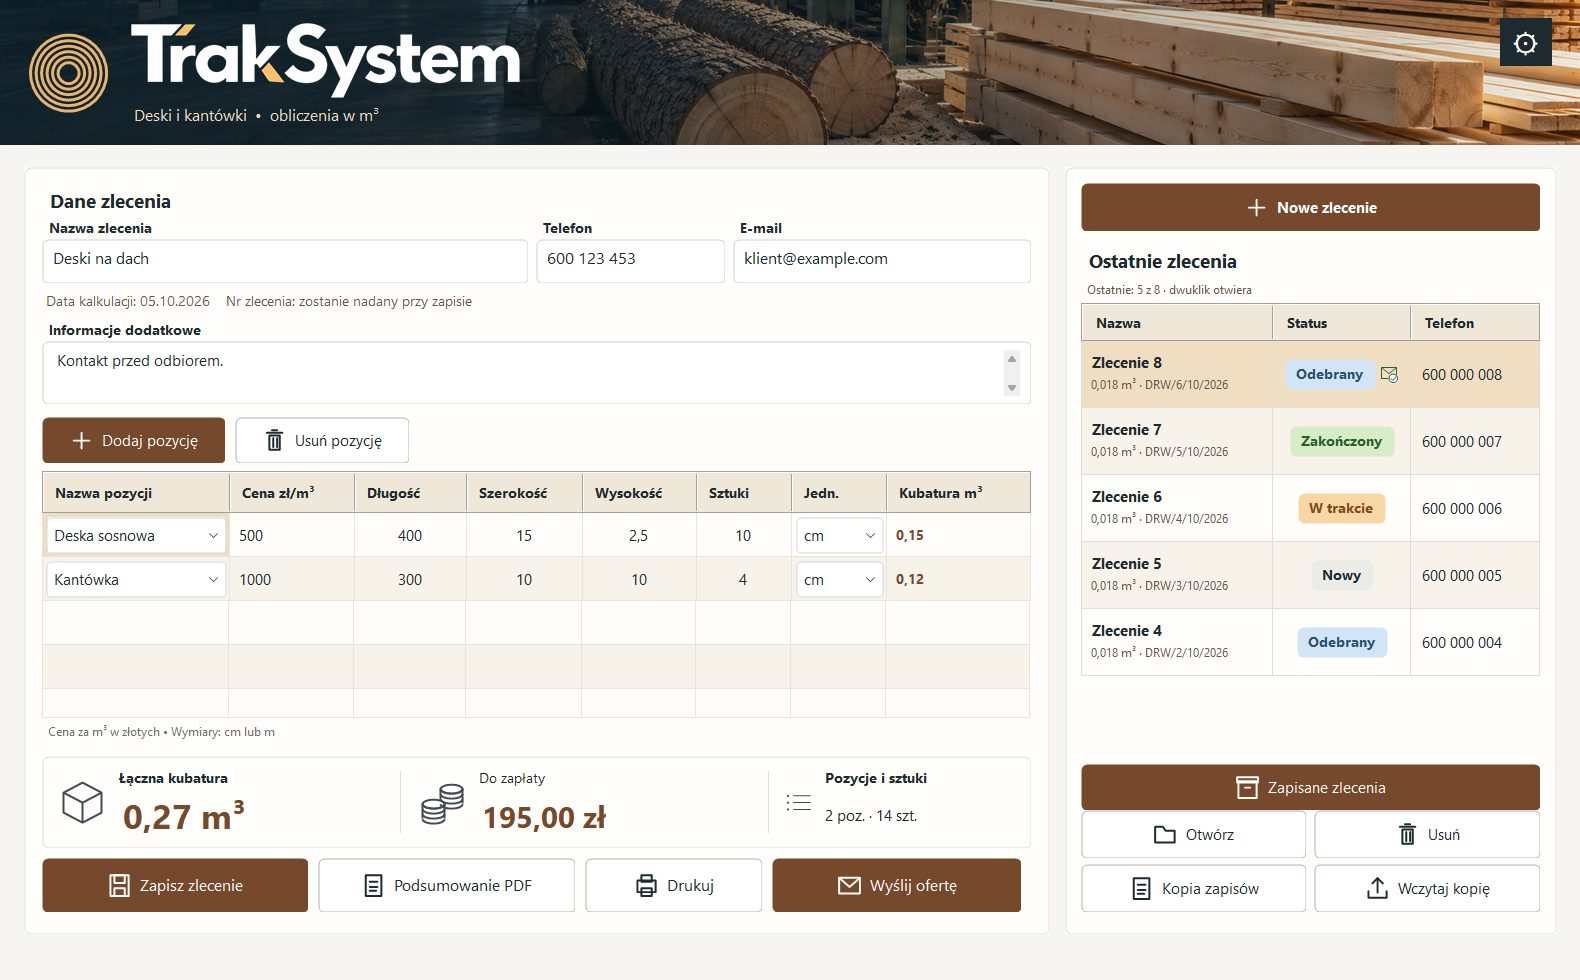The image size is (1580, 980).
Task: Click the Nazwa zlecenia input field
Action: pyautogui.click(x=285, y=261)
